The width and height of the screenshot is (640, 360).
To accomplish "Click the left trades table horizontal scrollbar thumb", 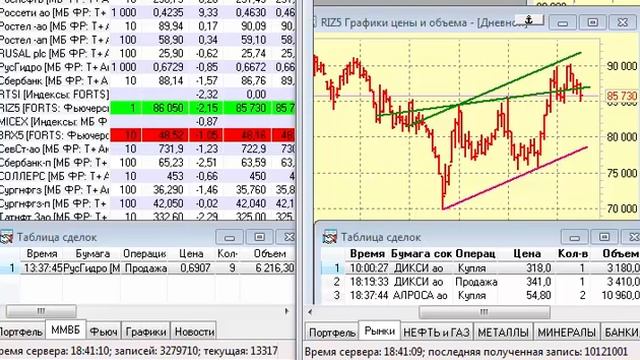I will pyautogui.click(x=41, y=311).
